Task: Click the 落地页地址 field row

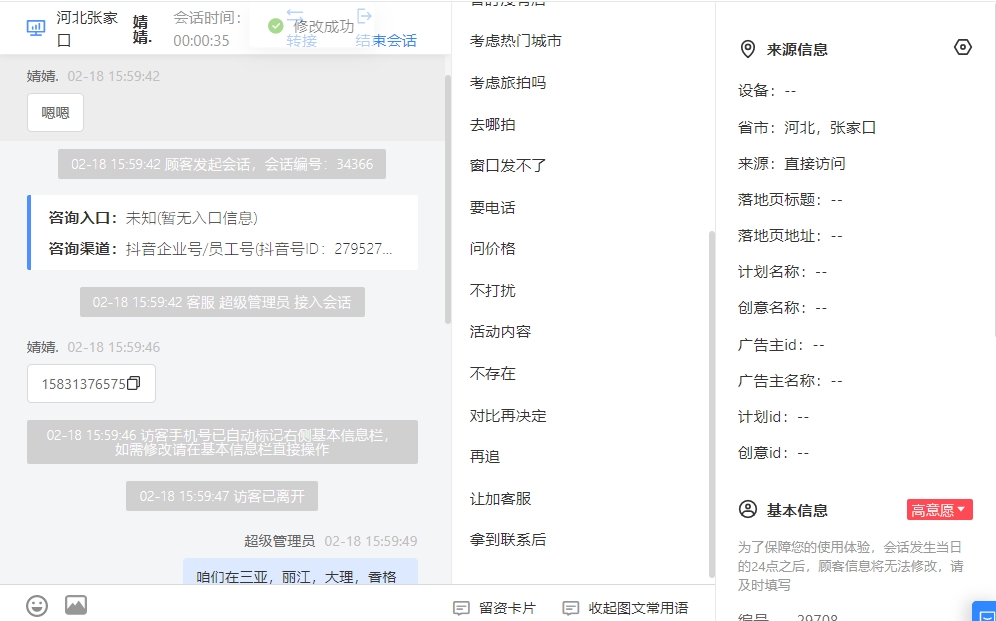Action: (x=790, y=236)
